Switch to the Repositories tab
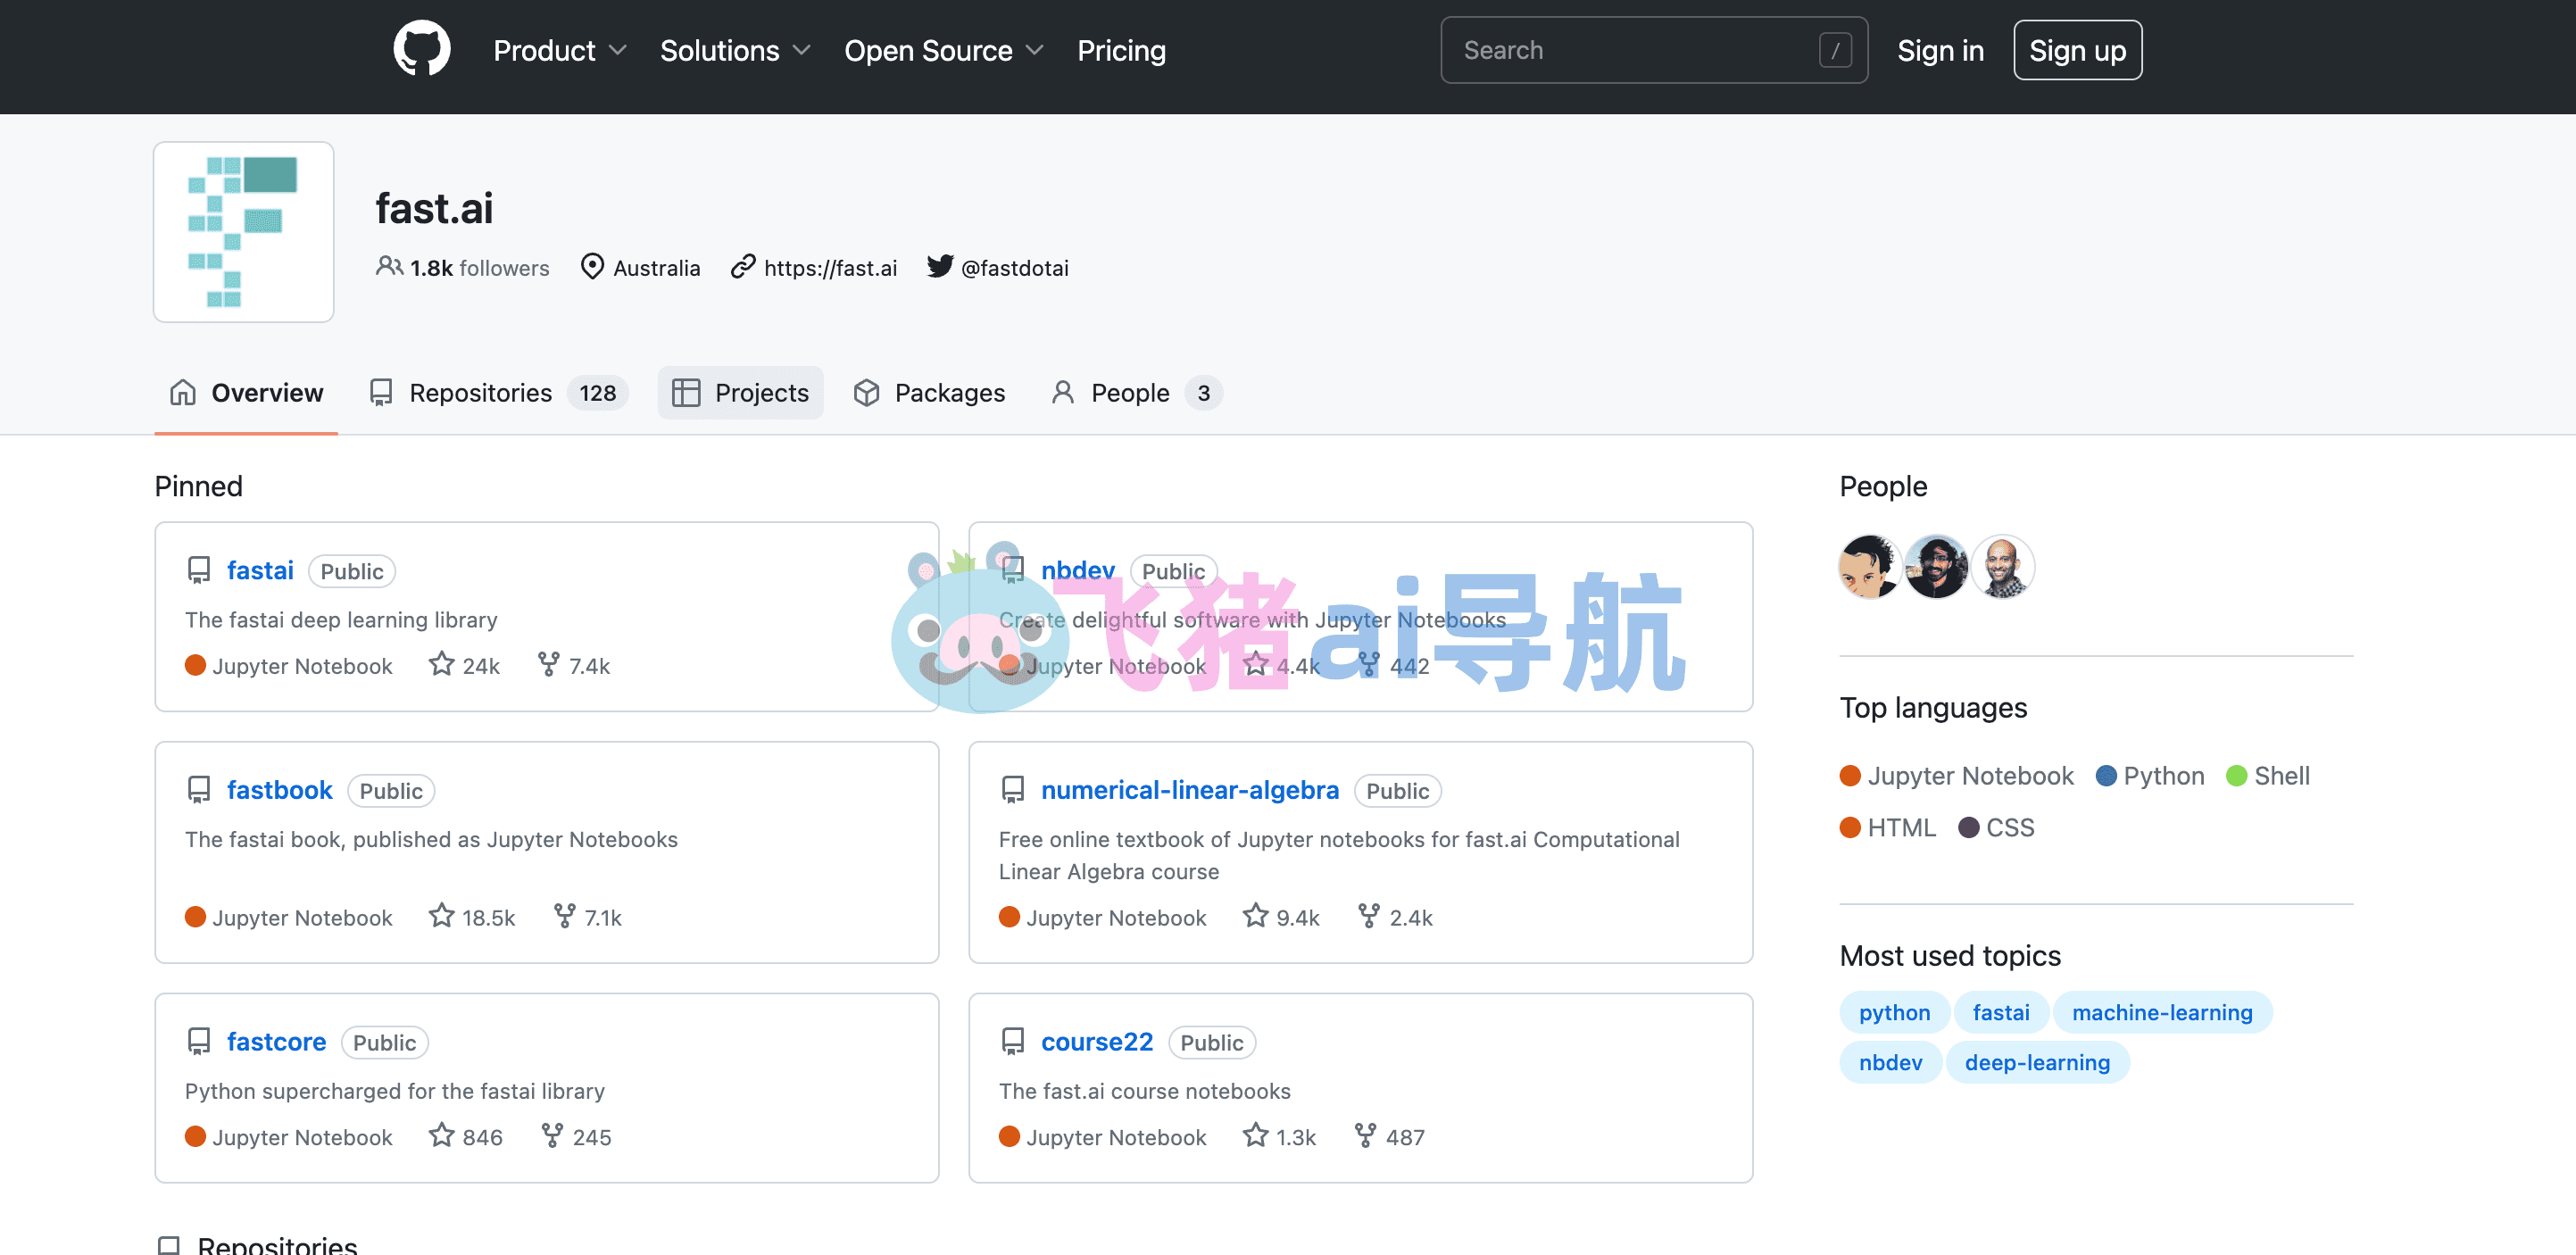The image size is (2576, 1255). click(497, 392)
